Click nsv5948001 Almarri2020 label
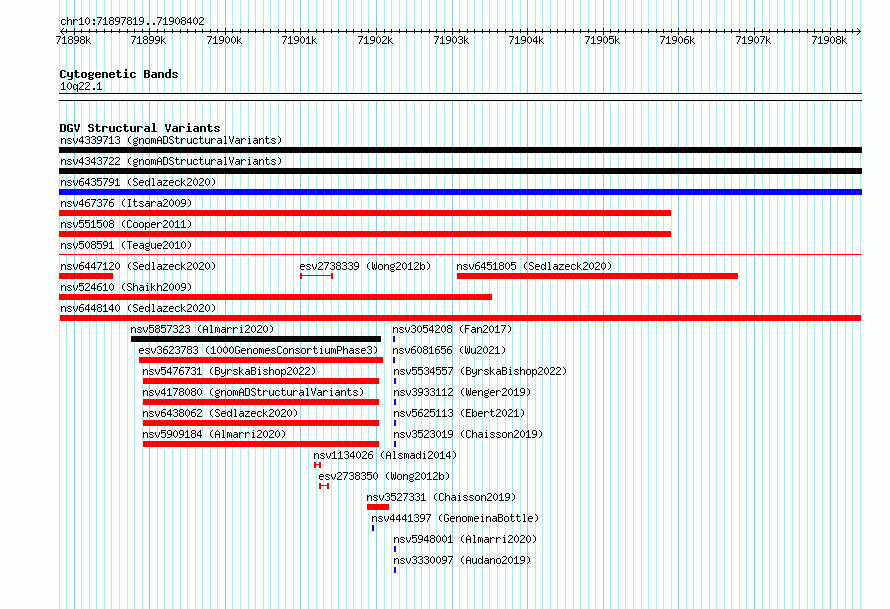 click(x=465, y=539)
